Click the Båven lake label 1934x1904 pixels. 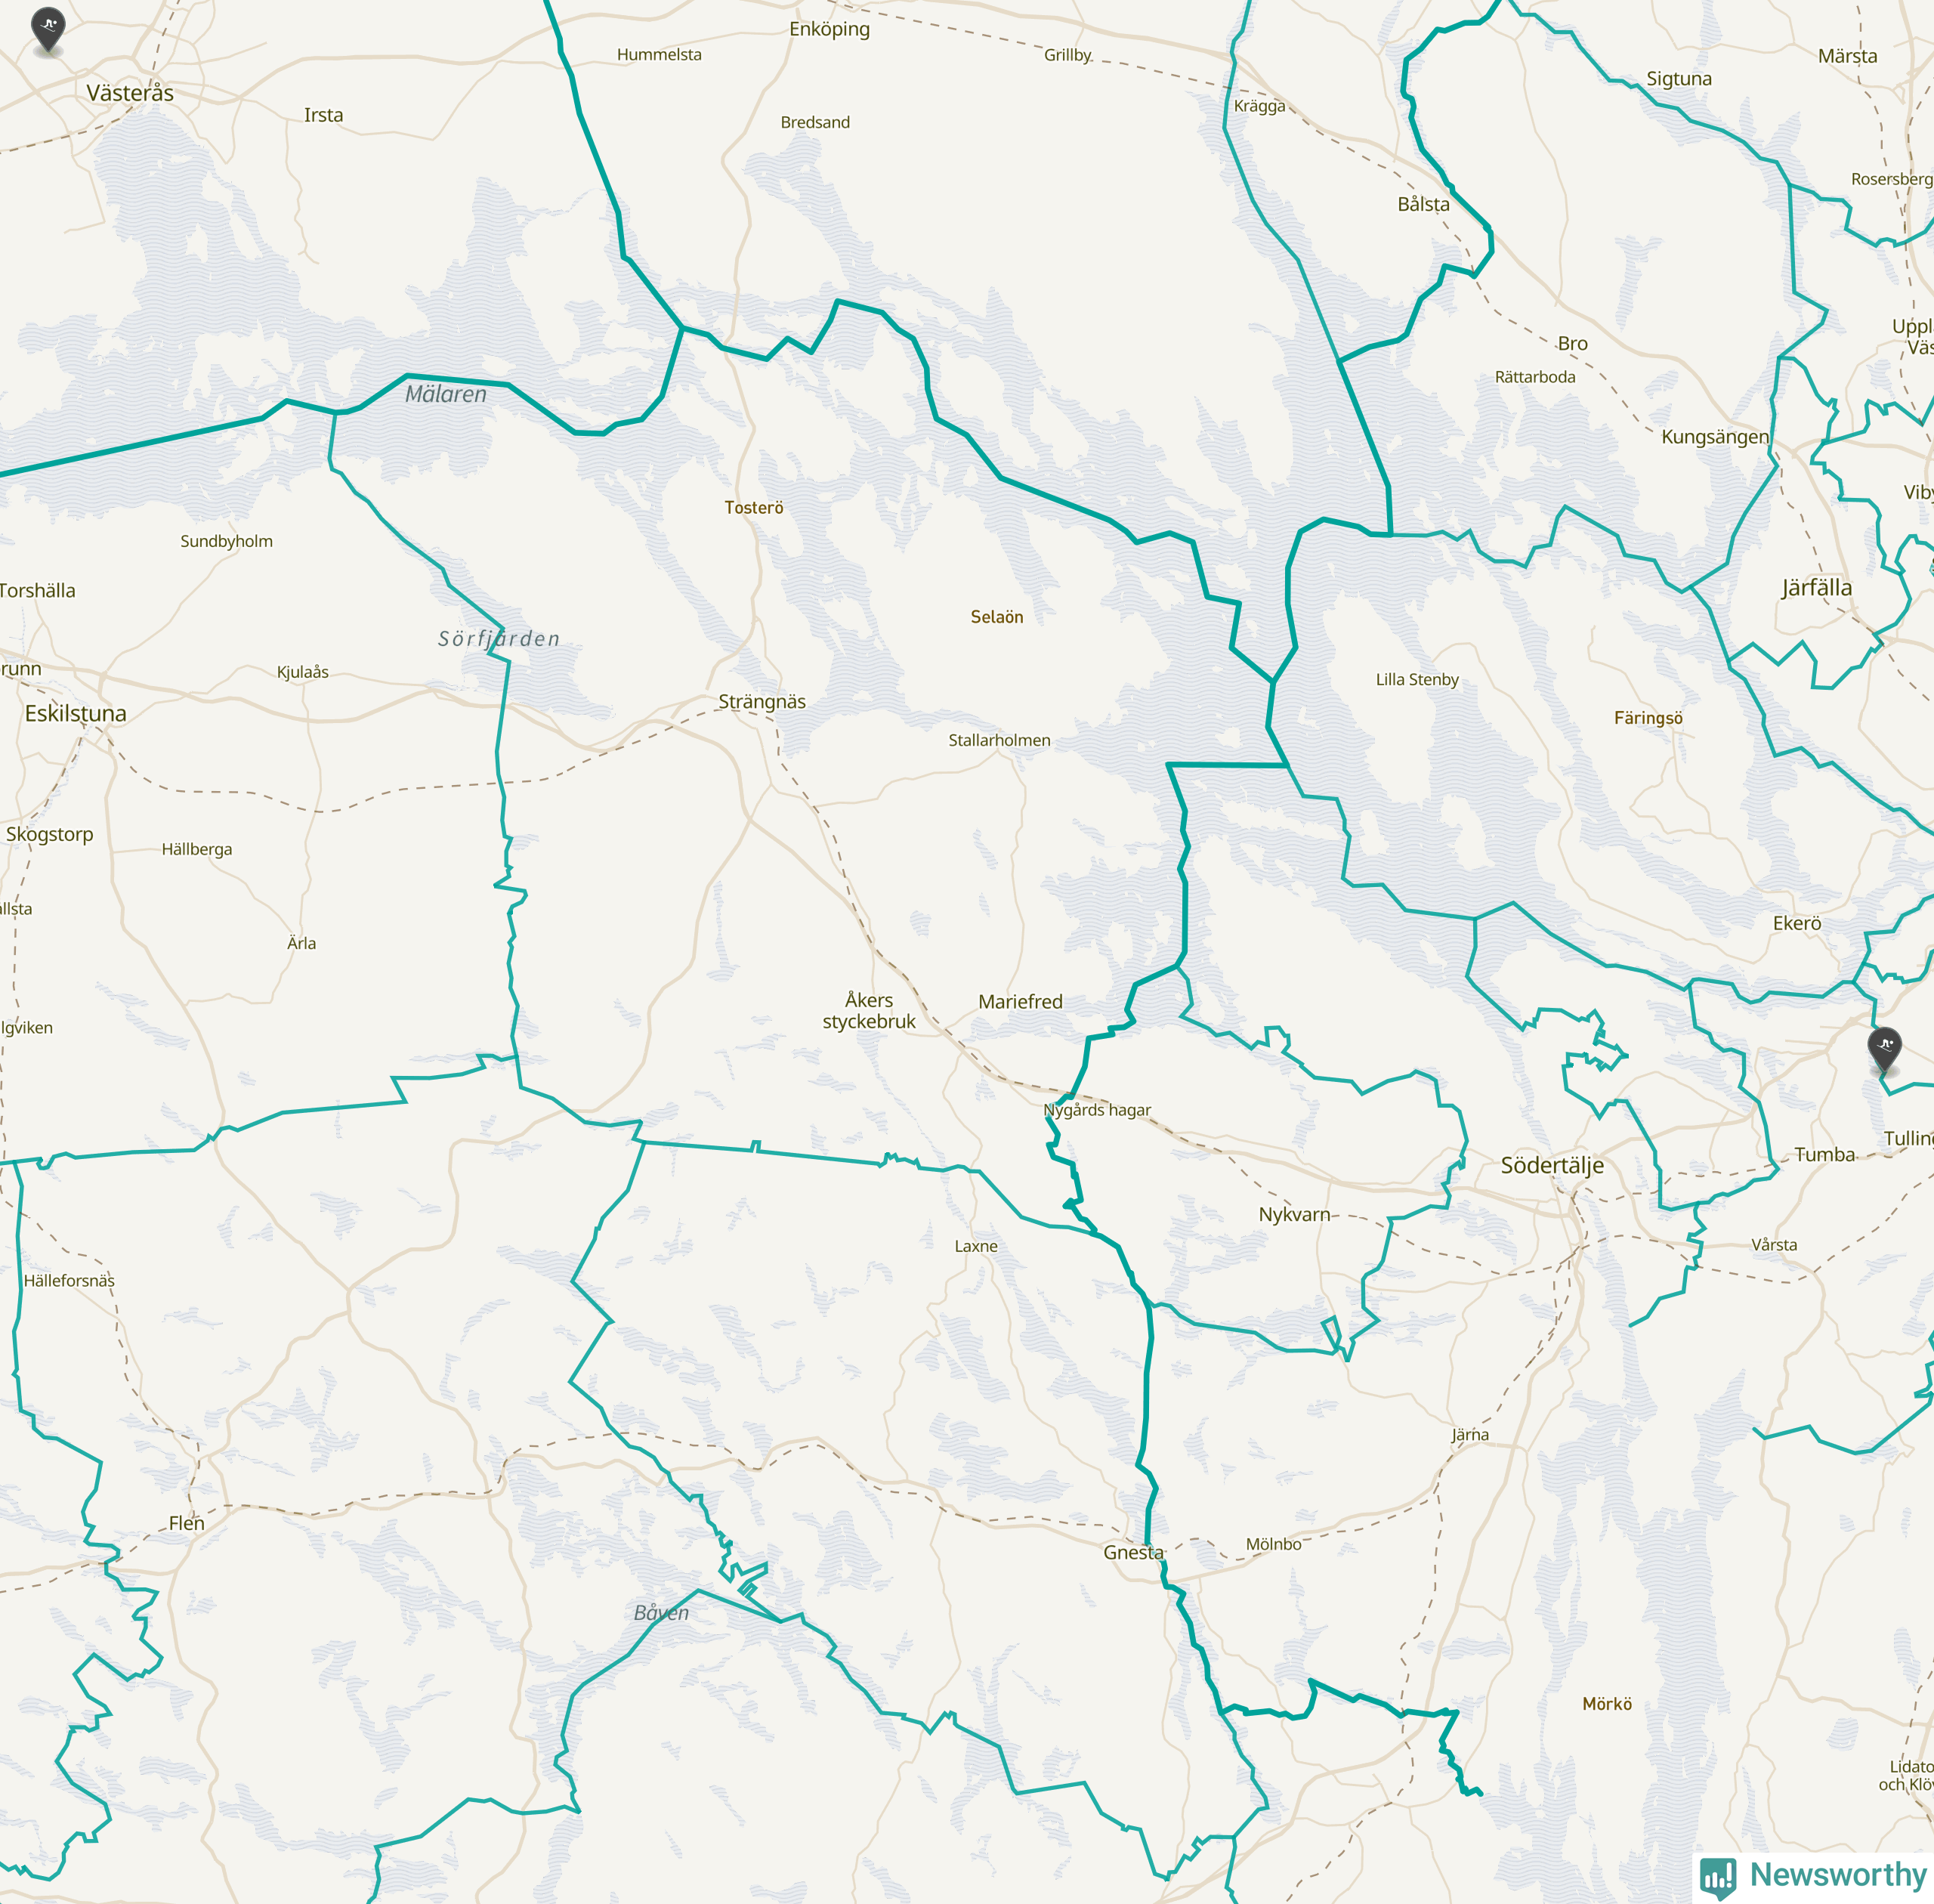click(661, 1613)
